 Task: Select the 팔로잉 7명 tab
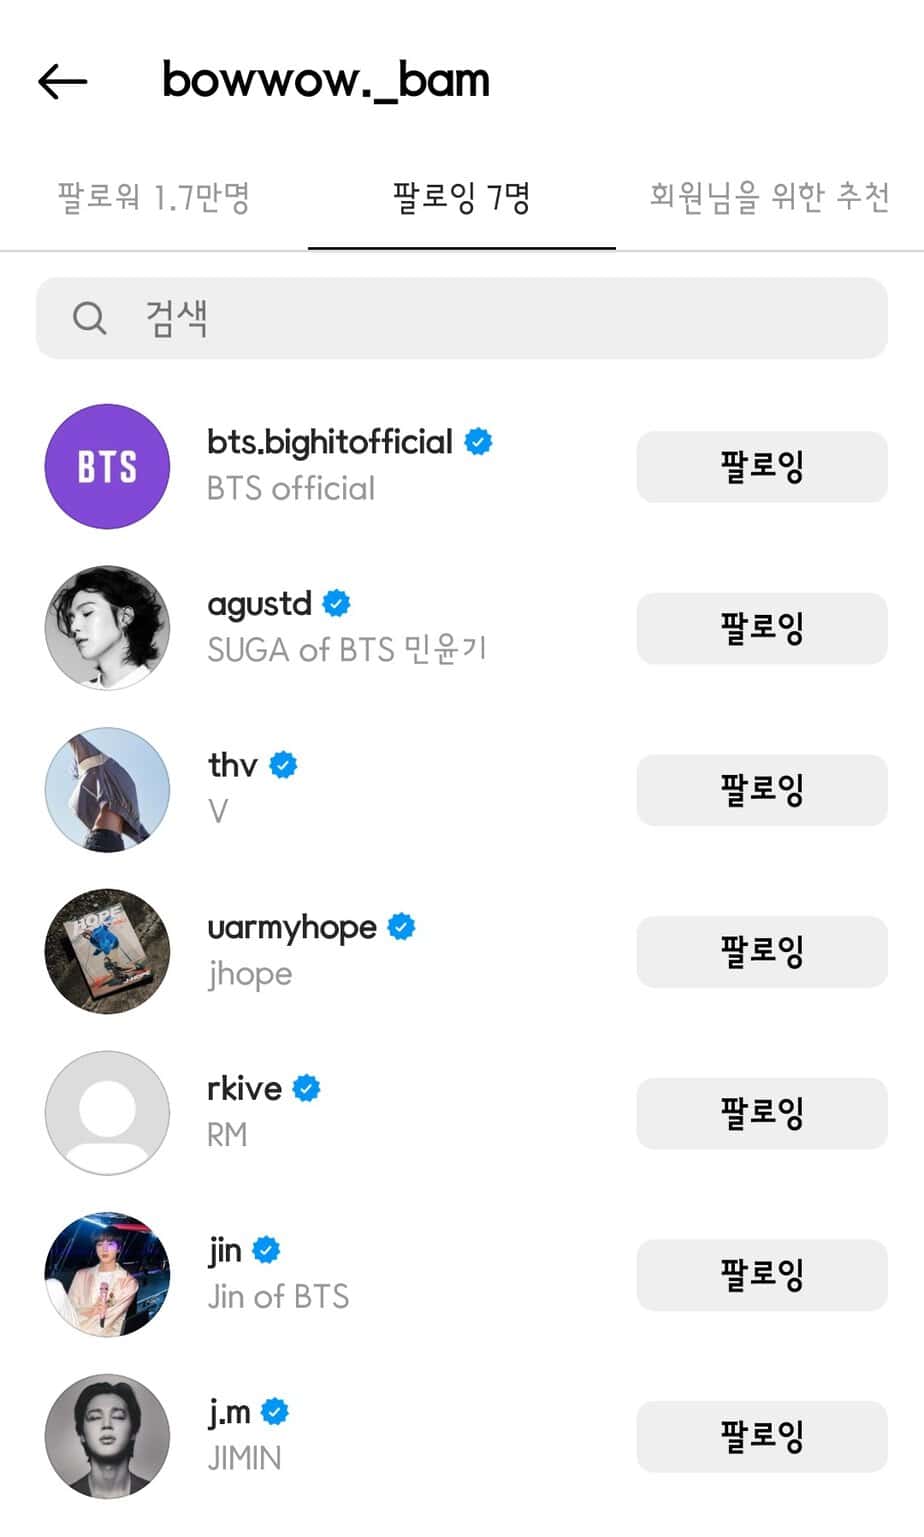pos(461,197)
